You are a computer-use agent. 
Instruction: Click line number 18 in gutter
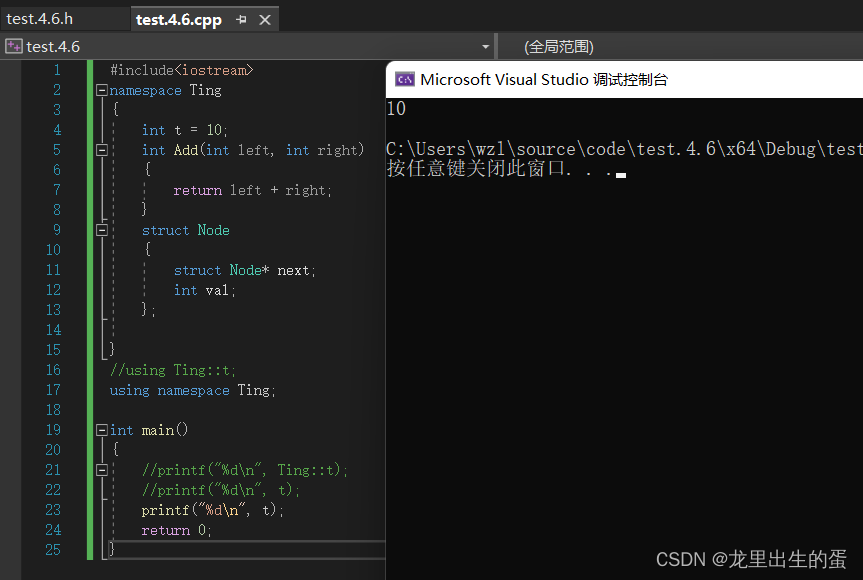[53, 410]
